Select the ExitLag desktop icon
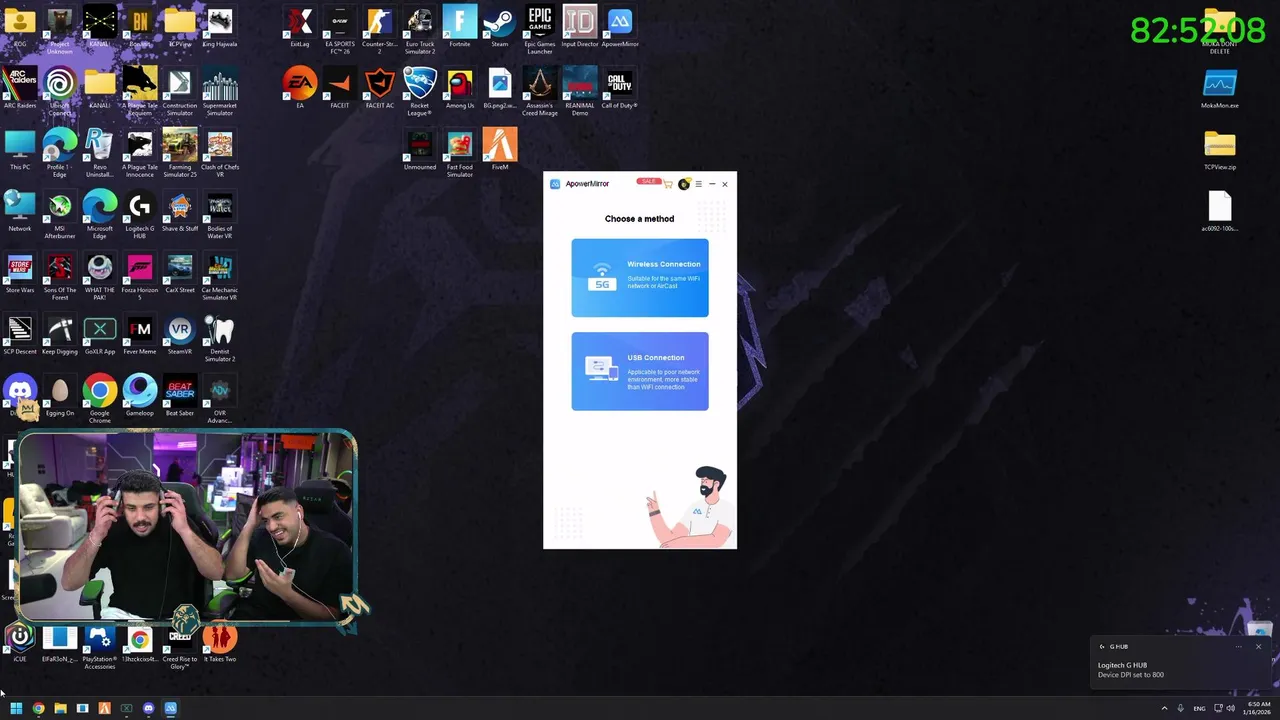 click(x=300, y=27)
